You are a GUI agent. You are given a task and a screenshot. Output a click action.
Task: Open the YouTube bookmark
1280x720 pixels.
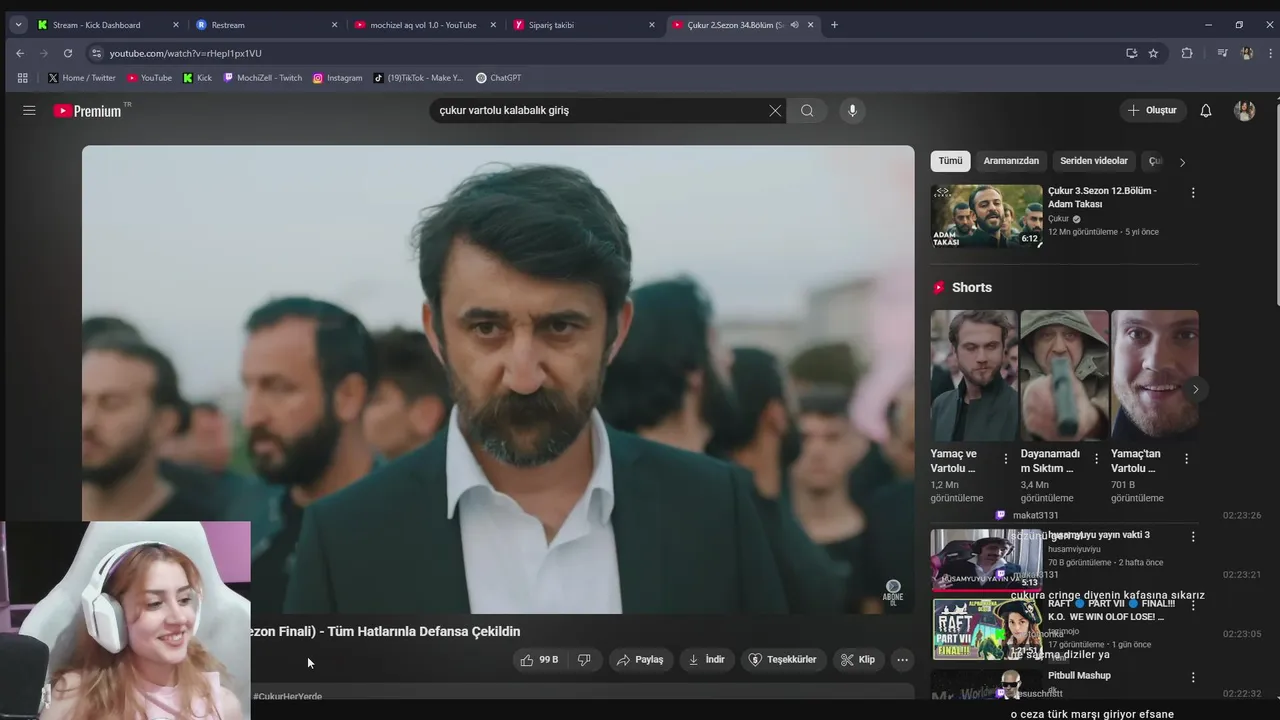tap(149, 78)
